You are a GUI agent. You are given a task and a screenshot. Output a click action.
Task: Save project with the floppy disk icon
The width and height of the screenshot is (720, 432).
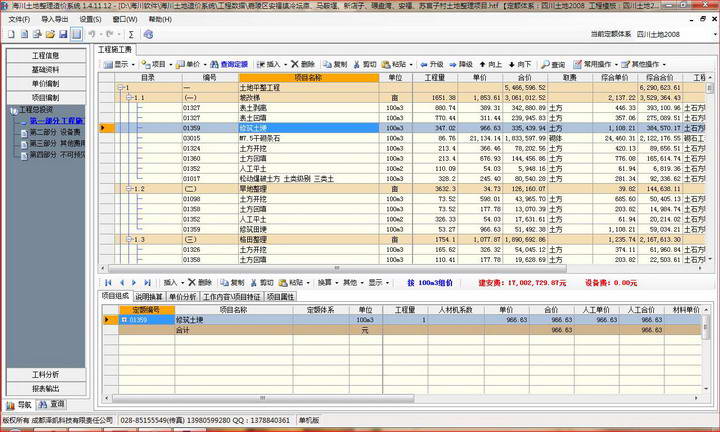click(x=63, y=34)
